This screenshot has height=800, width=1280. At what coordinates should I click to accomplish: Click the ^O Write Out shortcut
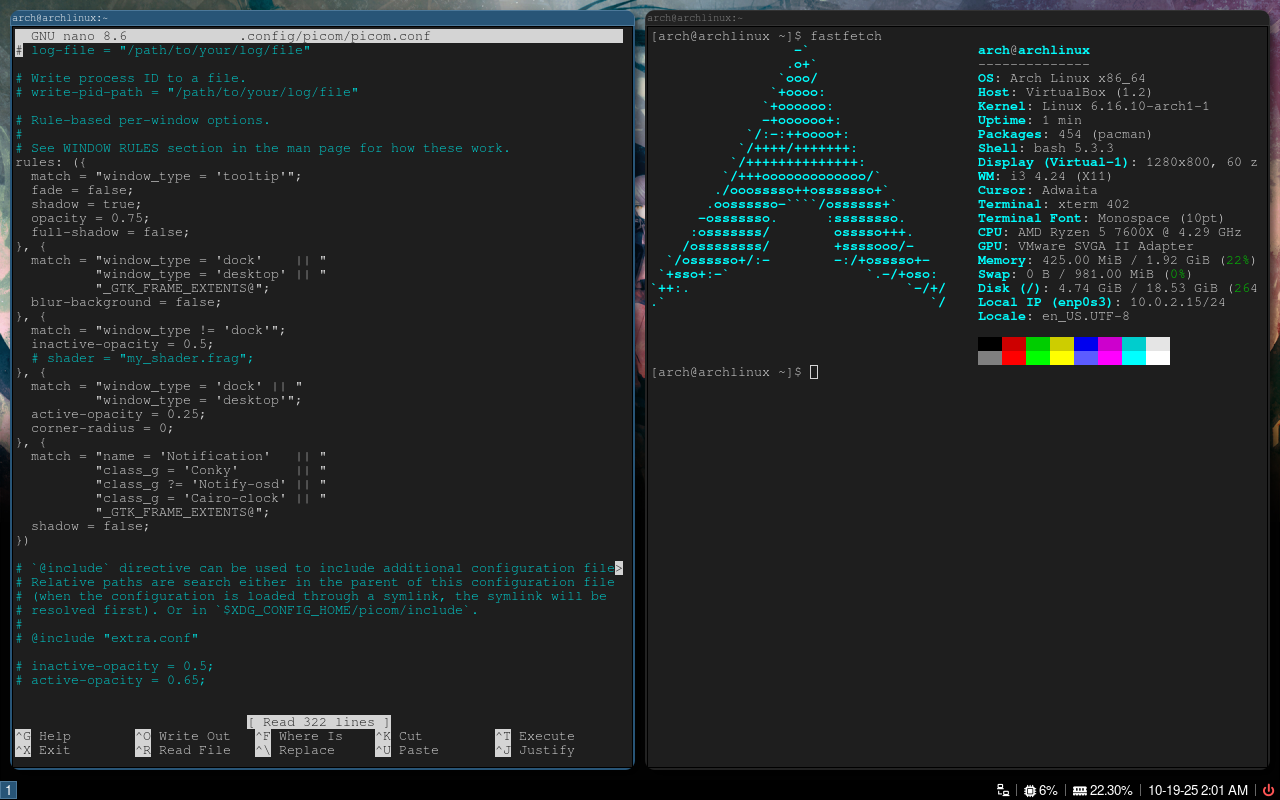tap(182, 736)
